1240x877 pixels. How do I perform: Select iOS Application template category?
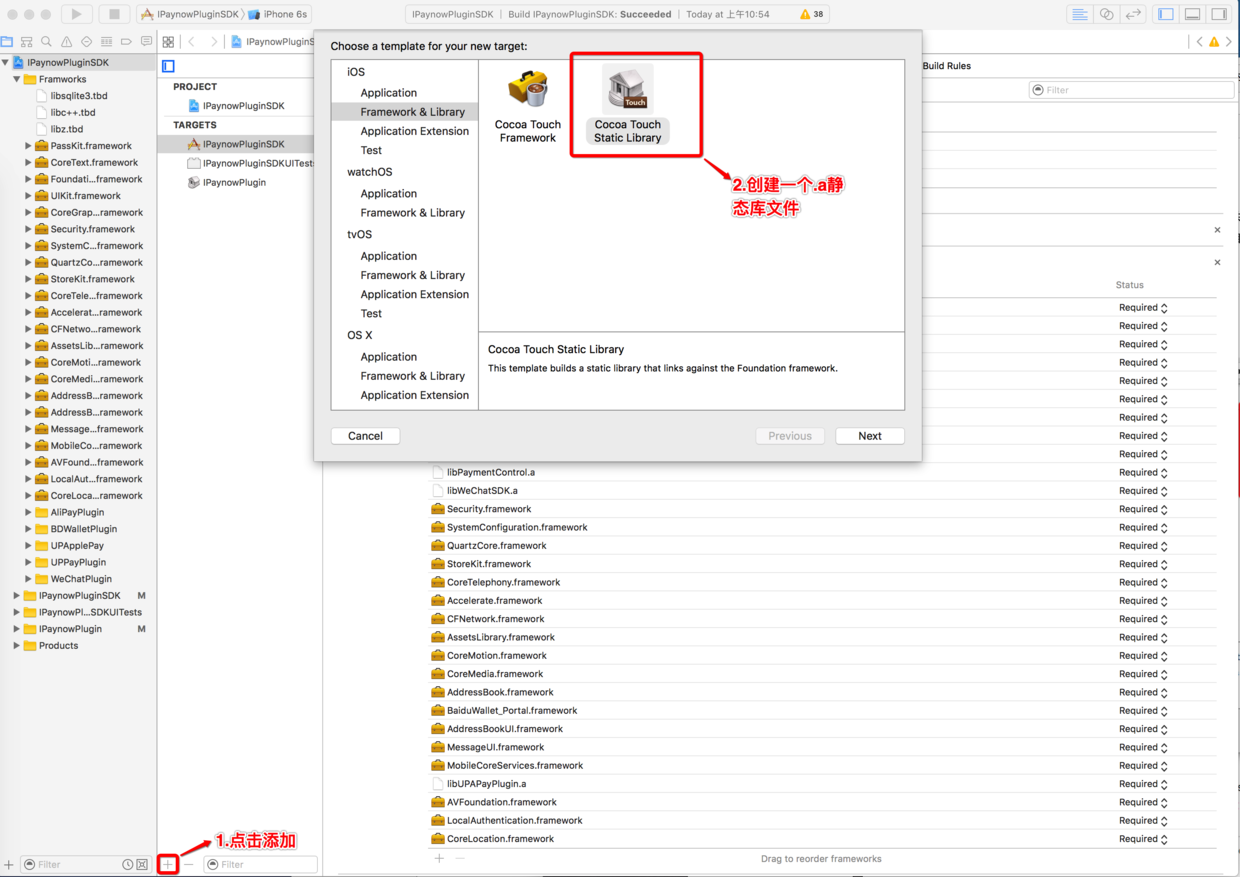click(388, 93)
